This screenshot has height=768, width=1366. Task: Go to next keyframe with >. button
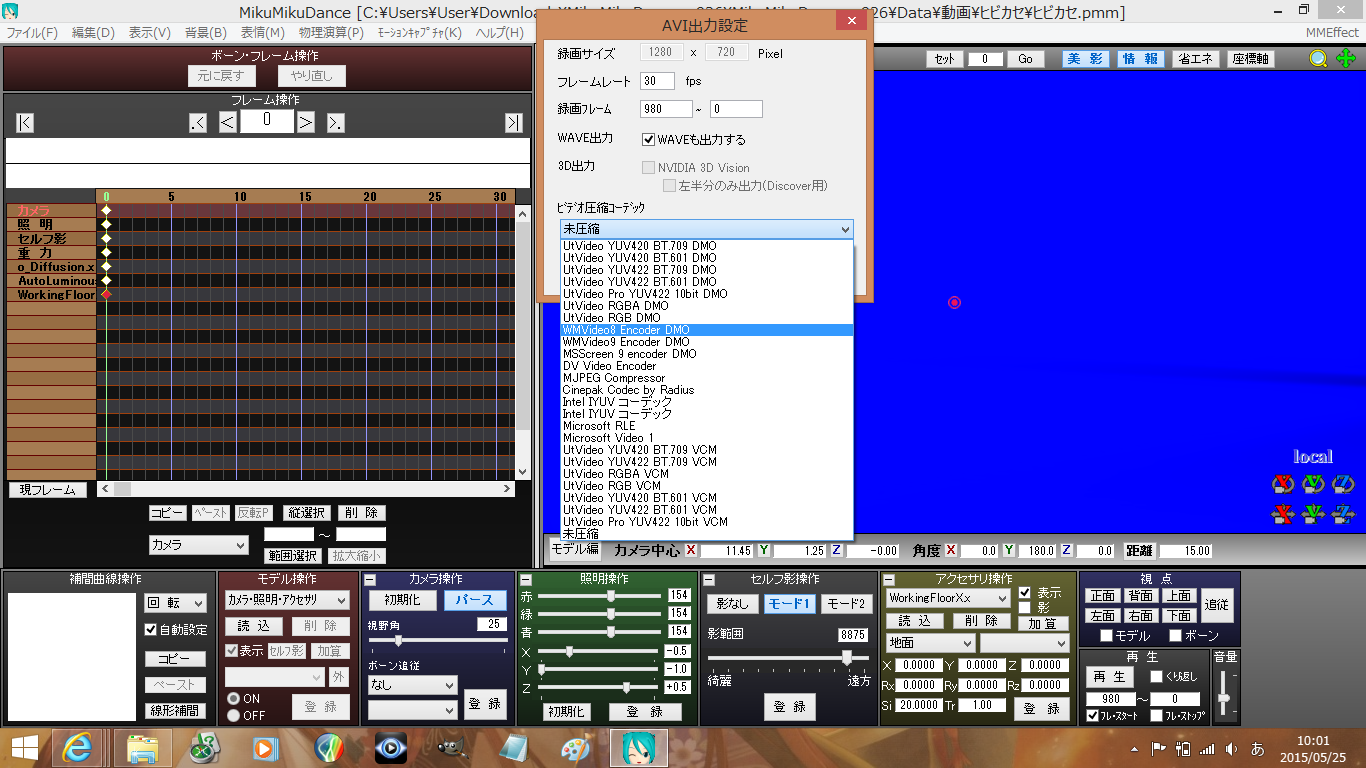(x=336, y=123)
